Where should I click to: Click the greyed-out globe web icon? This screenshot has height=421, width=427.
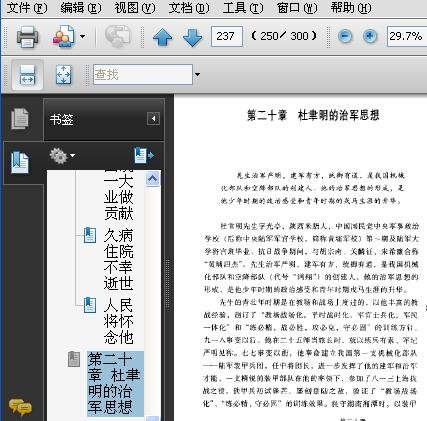click(x=117, y=36)
